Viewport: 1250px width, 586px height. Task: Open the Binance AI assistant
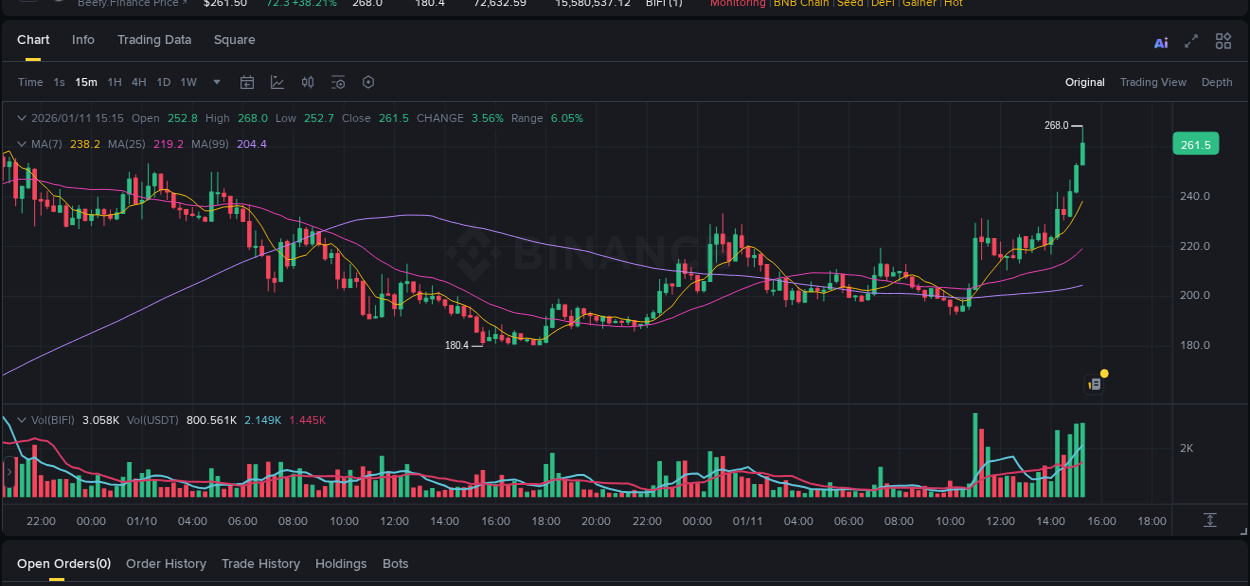[1160, 41]
